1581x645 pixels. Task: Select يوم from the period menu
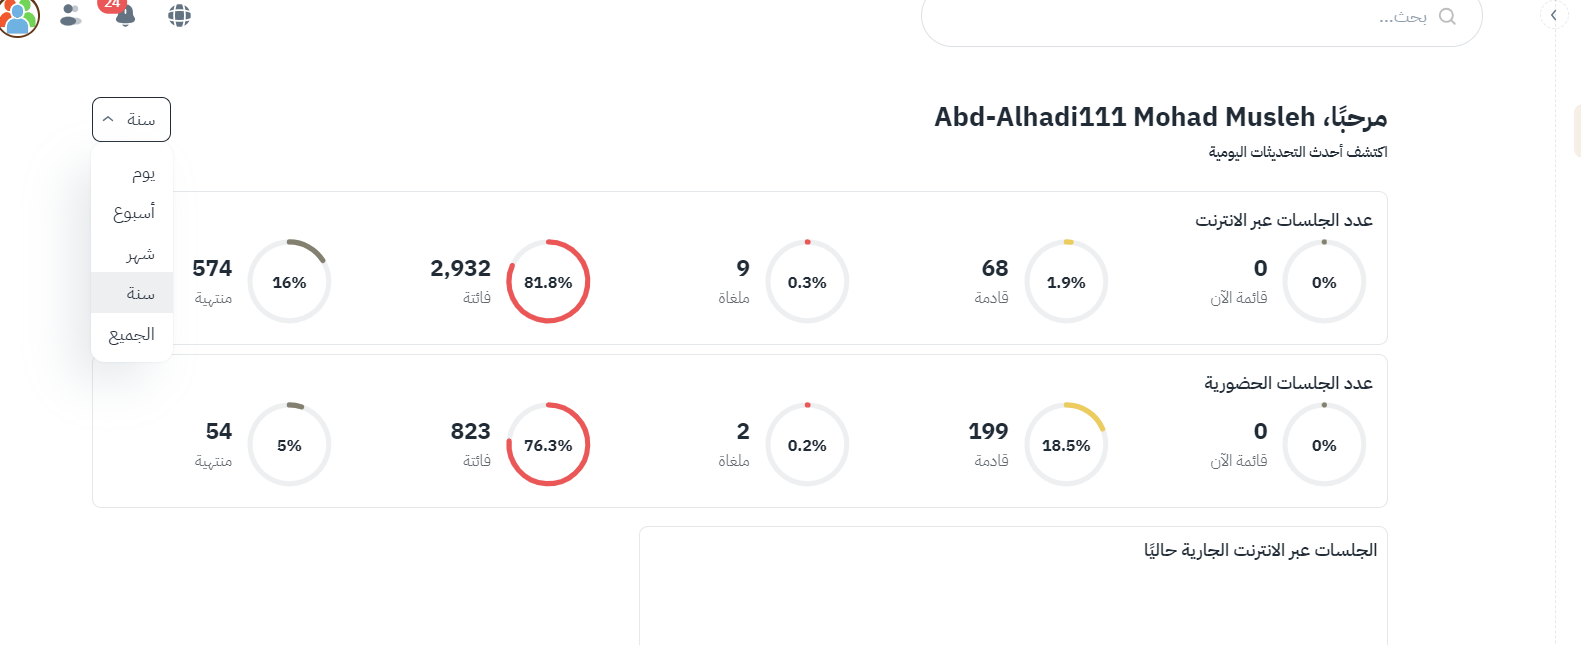coord(143,173)
